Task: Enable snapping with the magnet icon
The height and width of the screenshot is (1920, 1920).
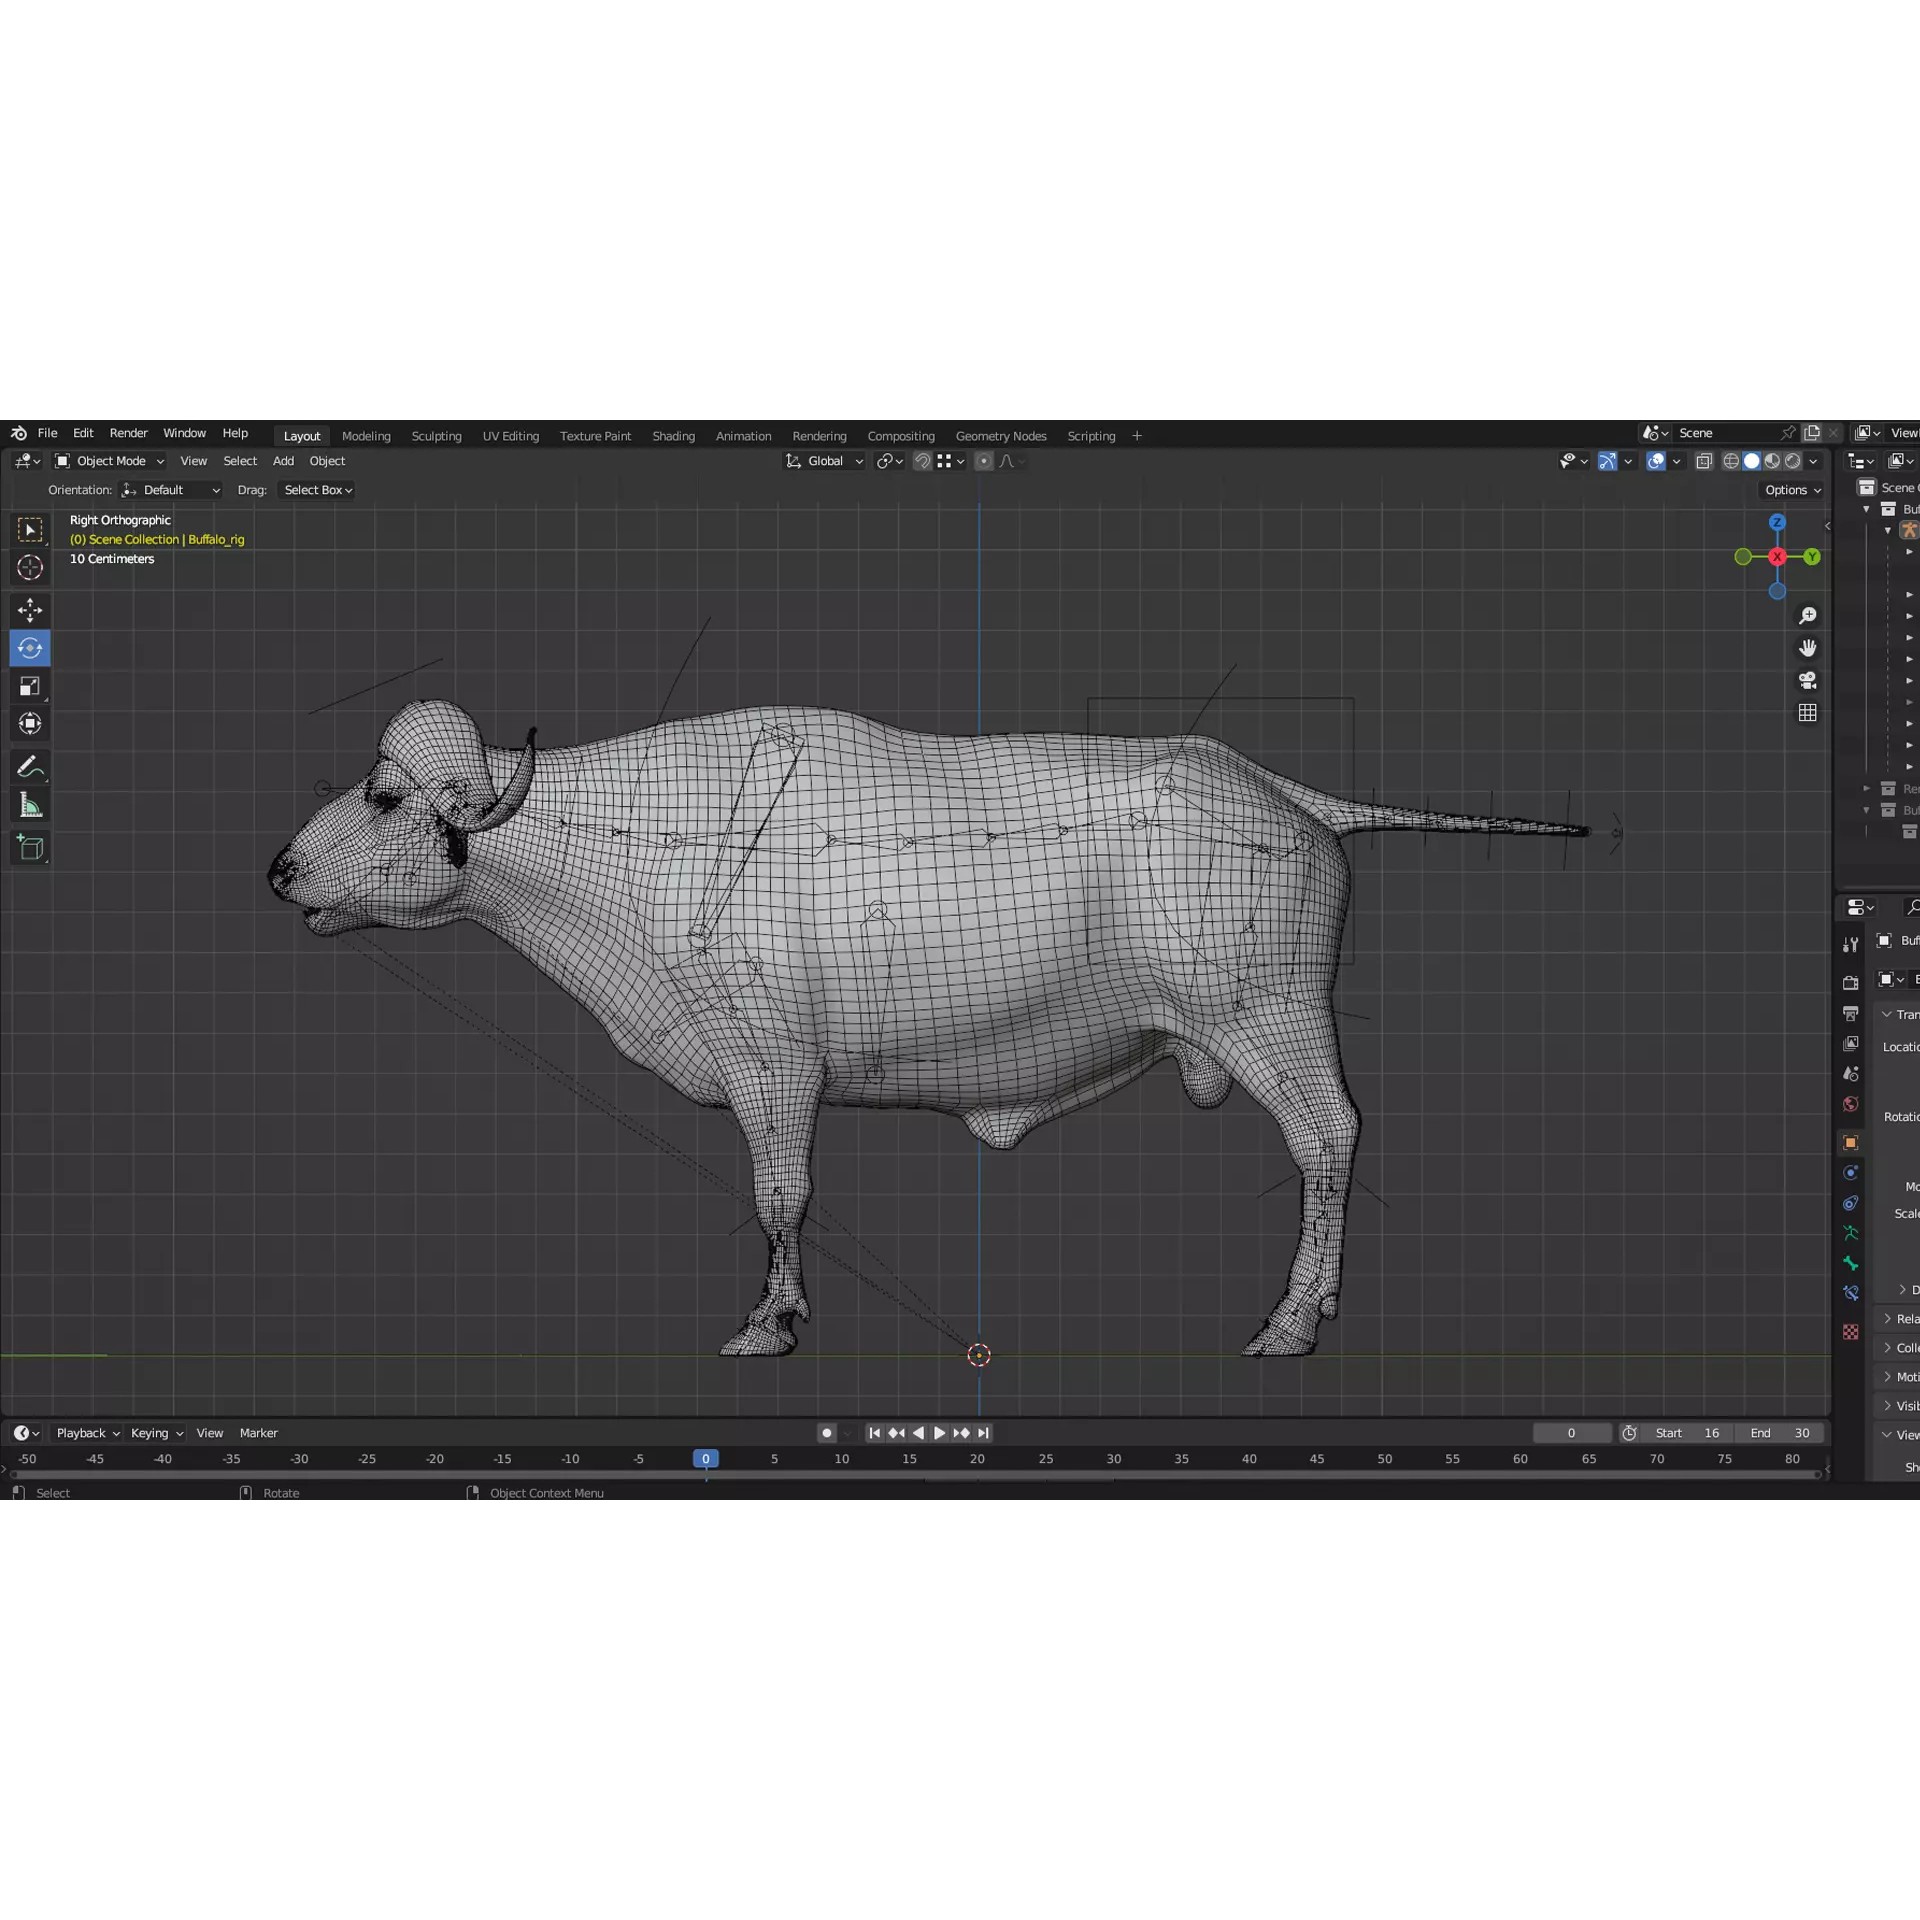Action: pyautogui.click(x=923, y=461)
